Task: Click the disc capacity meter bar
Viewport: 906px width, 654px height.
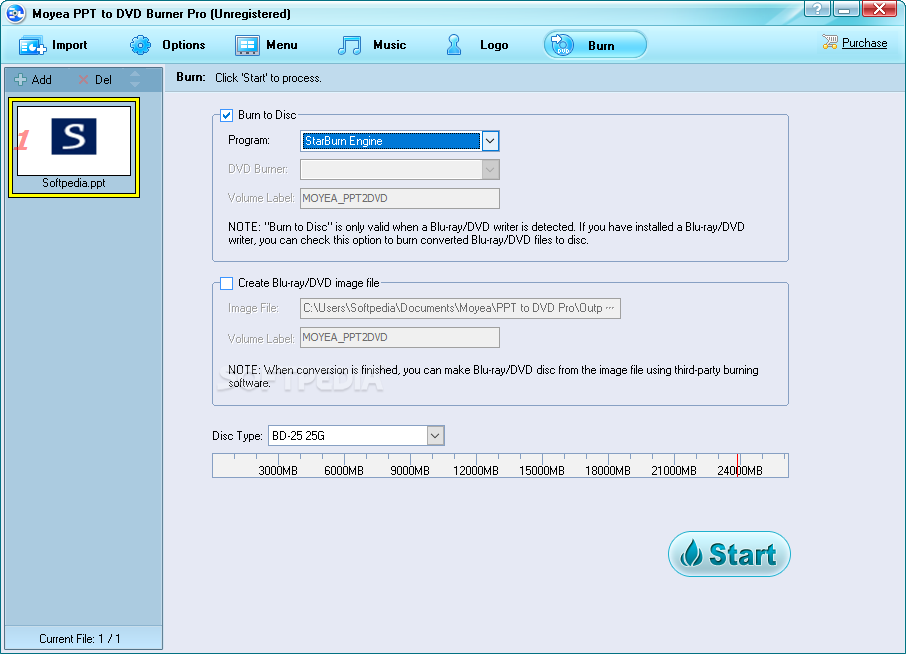Action: click(500, 466)
